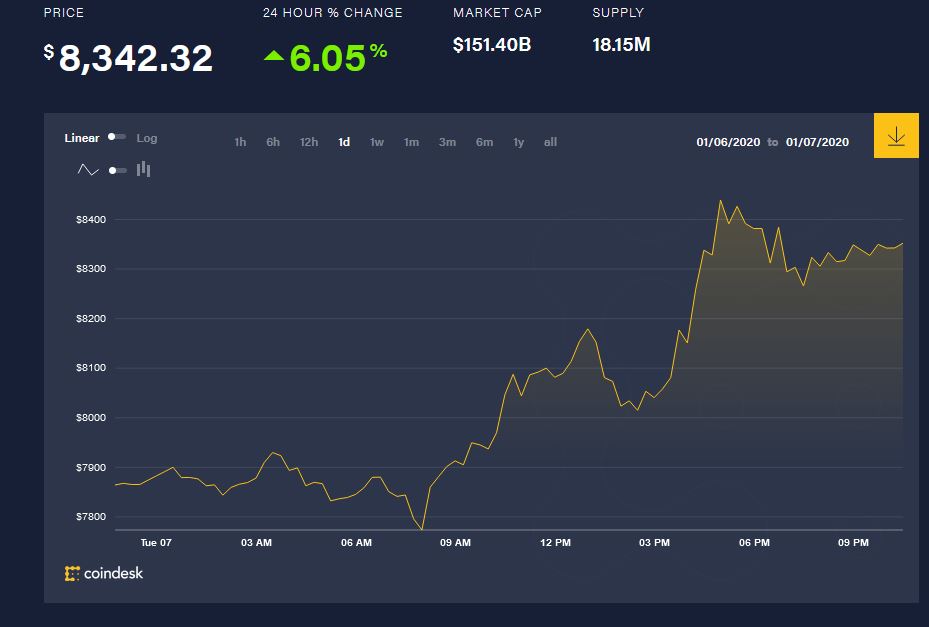Select the 1y time range

[518, 142]
